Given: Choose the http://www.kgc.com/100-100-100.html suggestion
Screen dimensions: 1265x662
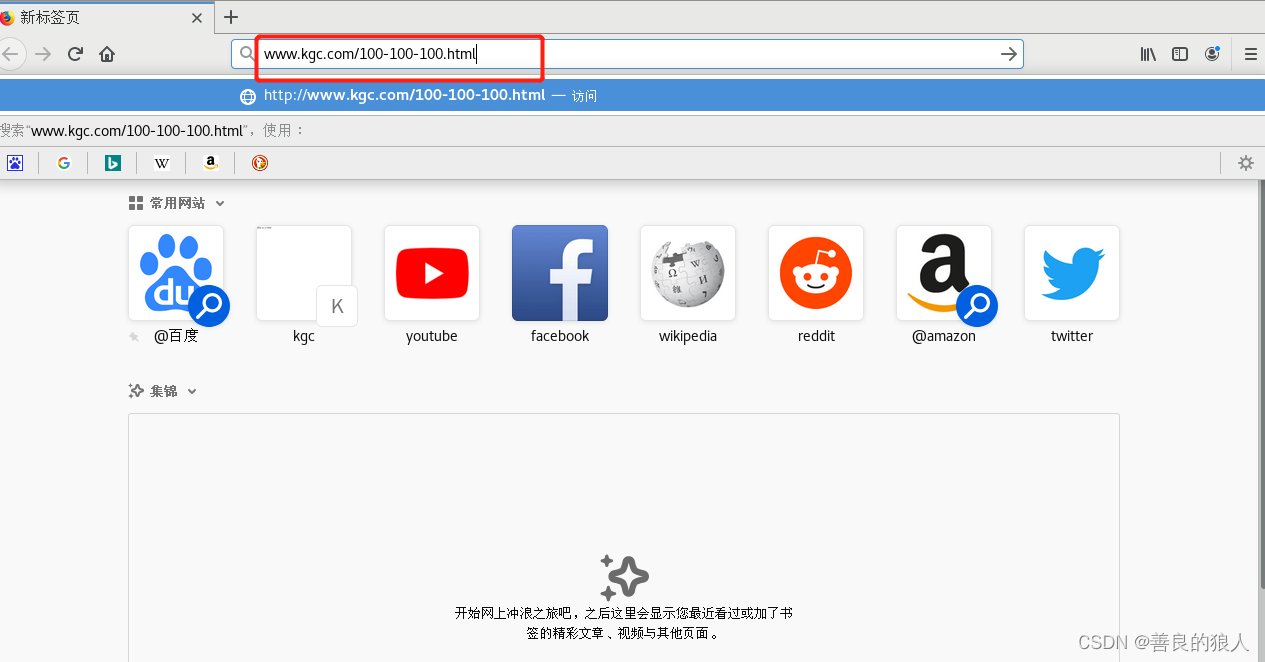Looking at the screenshot, I should 632,96.
